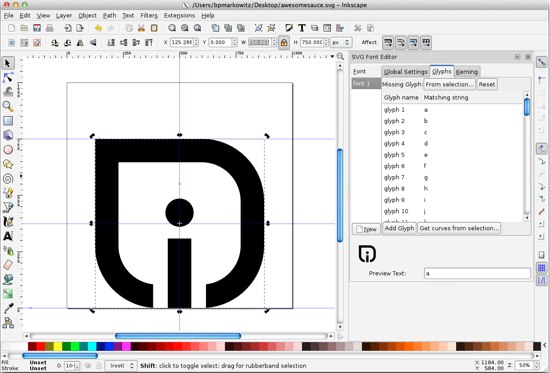Choose the Zoom tool in toolbox
Screen dimensions: 550x373
coord(8,106)
